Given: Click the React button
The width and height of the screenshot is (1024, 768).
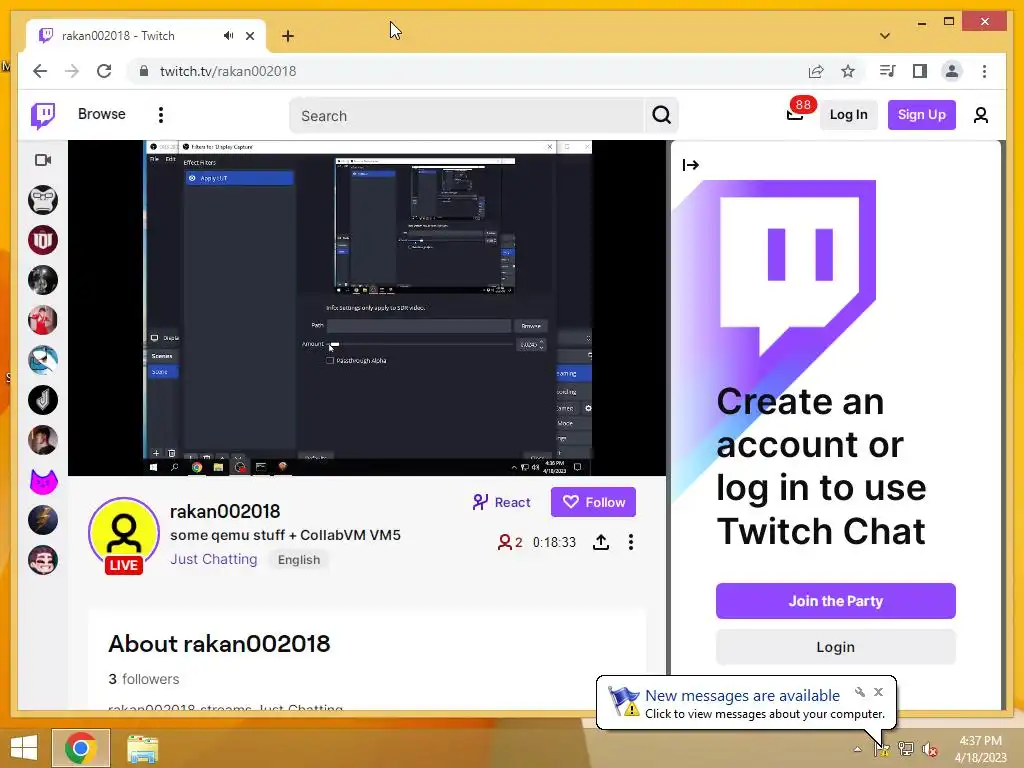Looking at the screenshot, I should coord(502,502).
